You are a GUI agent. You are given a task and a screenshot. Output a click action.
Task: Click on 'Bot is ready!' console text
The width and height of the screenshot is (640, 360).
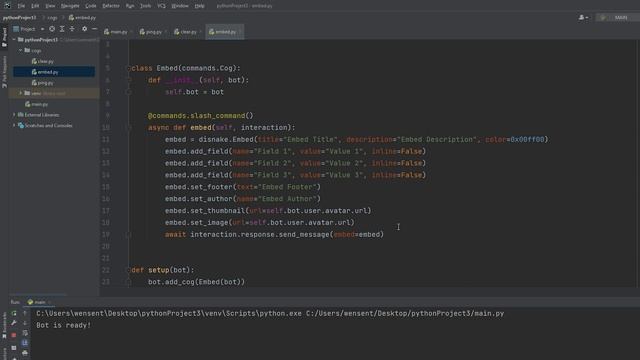click(63, 325)
